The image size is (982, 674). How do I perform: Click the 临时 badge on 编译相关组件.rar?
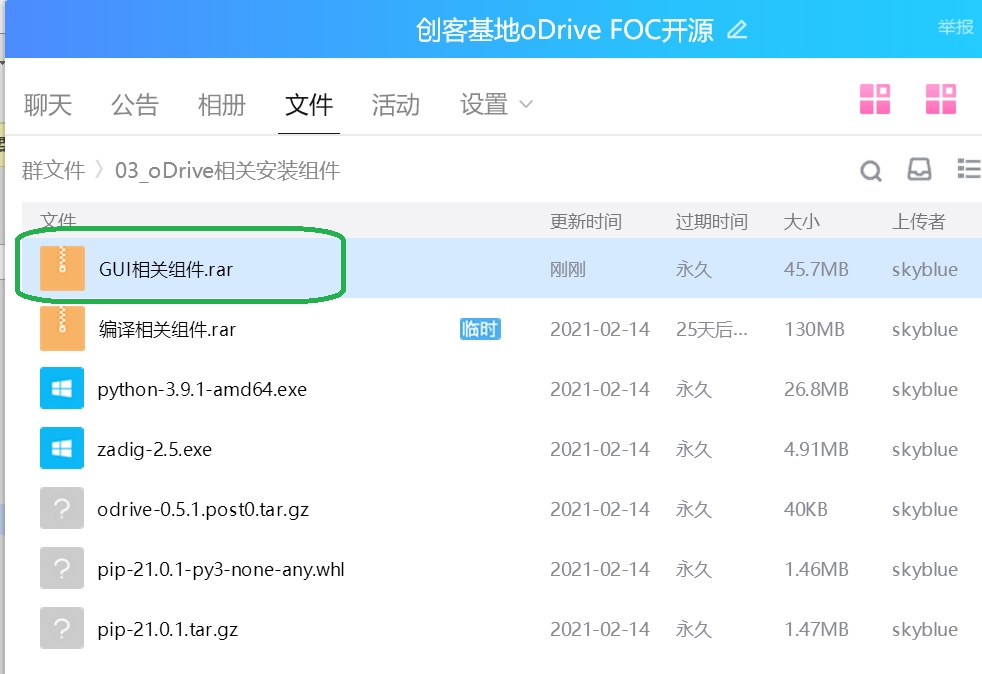tap(480, 328)
